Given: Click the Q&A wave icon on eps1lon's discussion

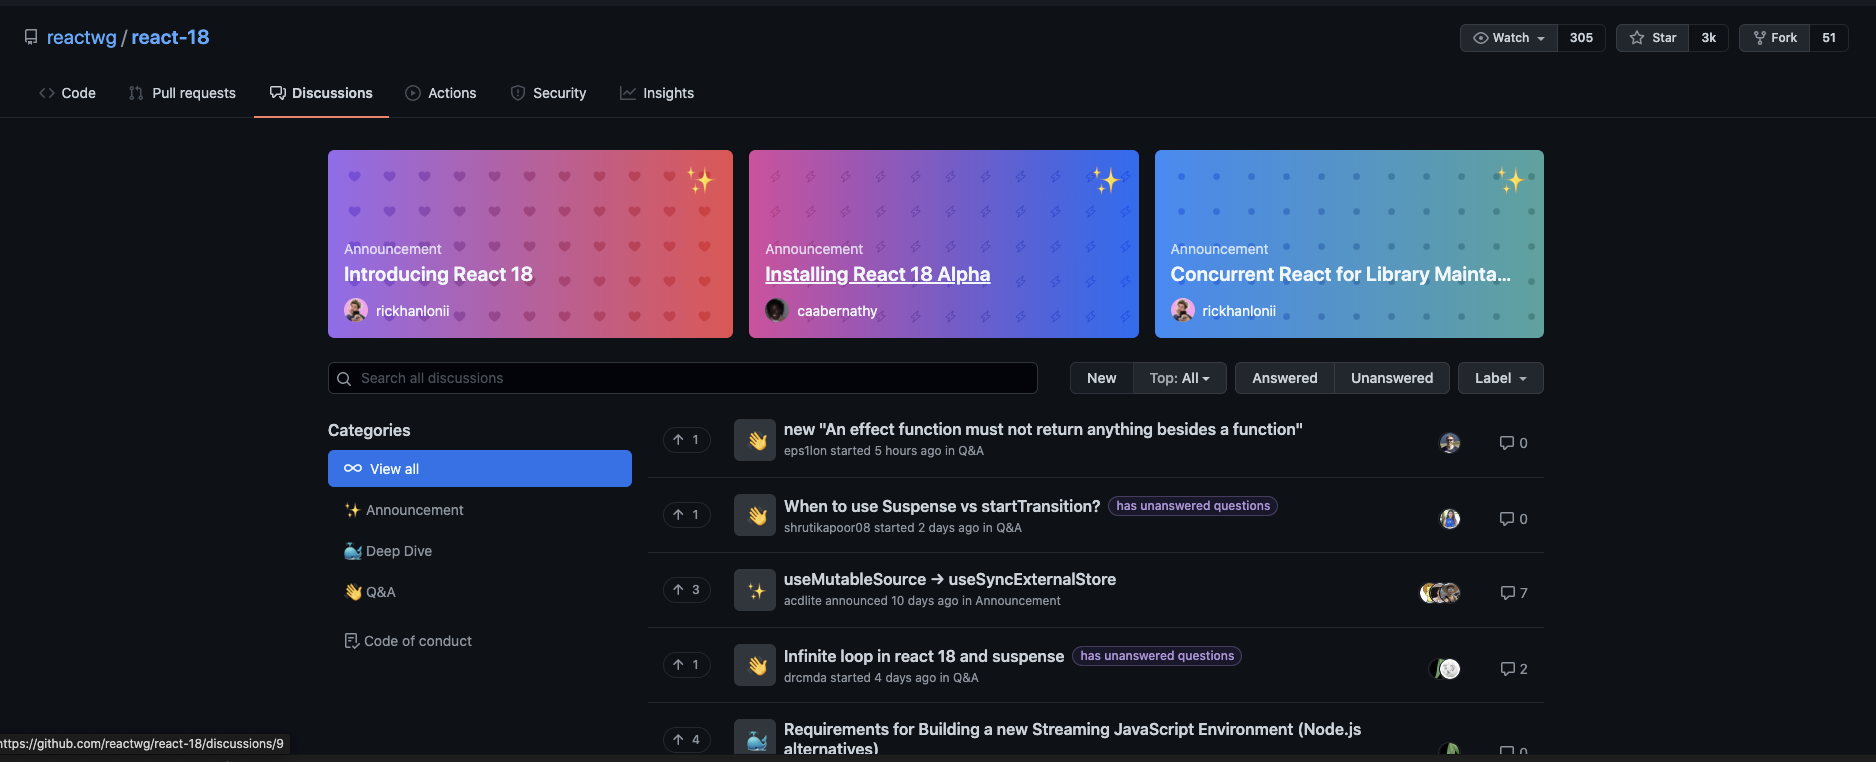Looking at the screenshot, I should click(x=755, y=440).
